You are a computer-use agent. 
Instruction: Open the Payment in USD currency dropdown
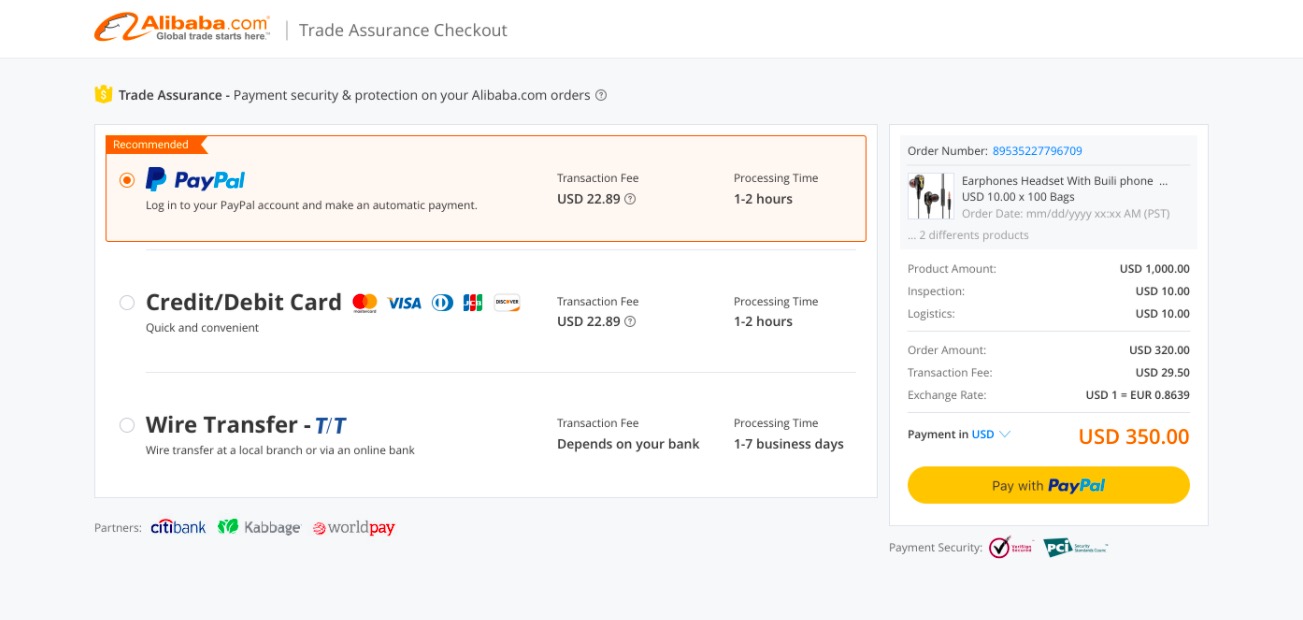pyautogui.click(x=991, y=434)
